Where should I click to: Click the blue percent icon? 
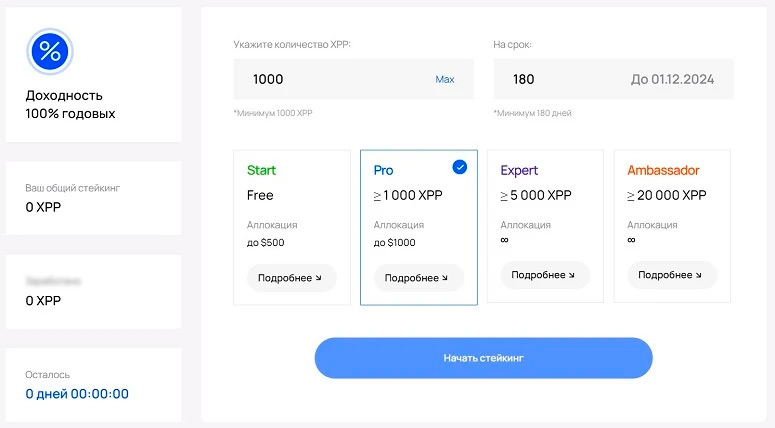coord(50,50)
